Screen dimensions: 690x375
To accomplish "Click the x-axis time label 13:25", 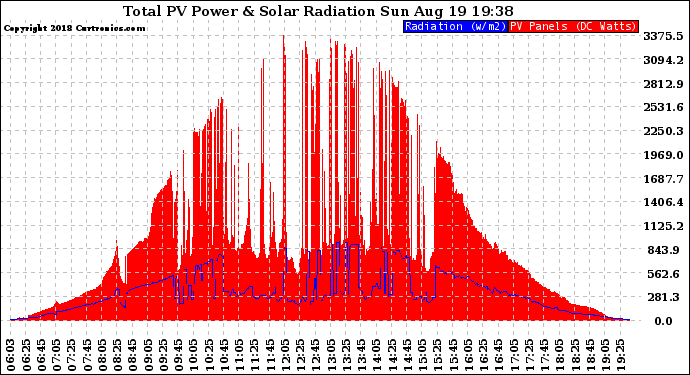I will point(346,355).
